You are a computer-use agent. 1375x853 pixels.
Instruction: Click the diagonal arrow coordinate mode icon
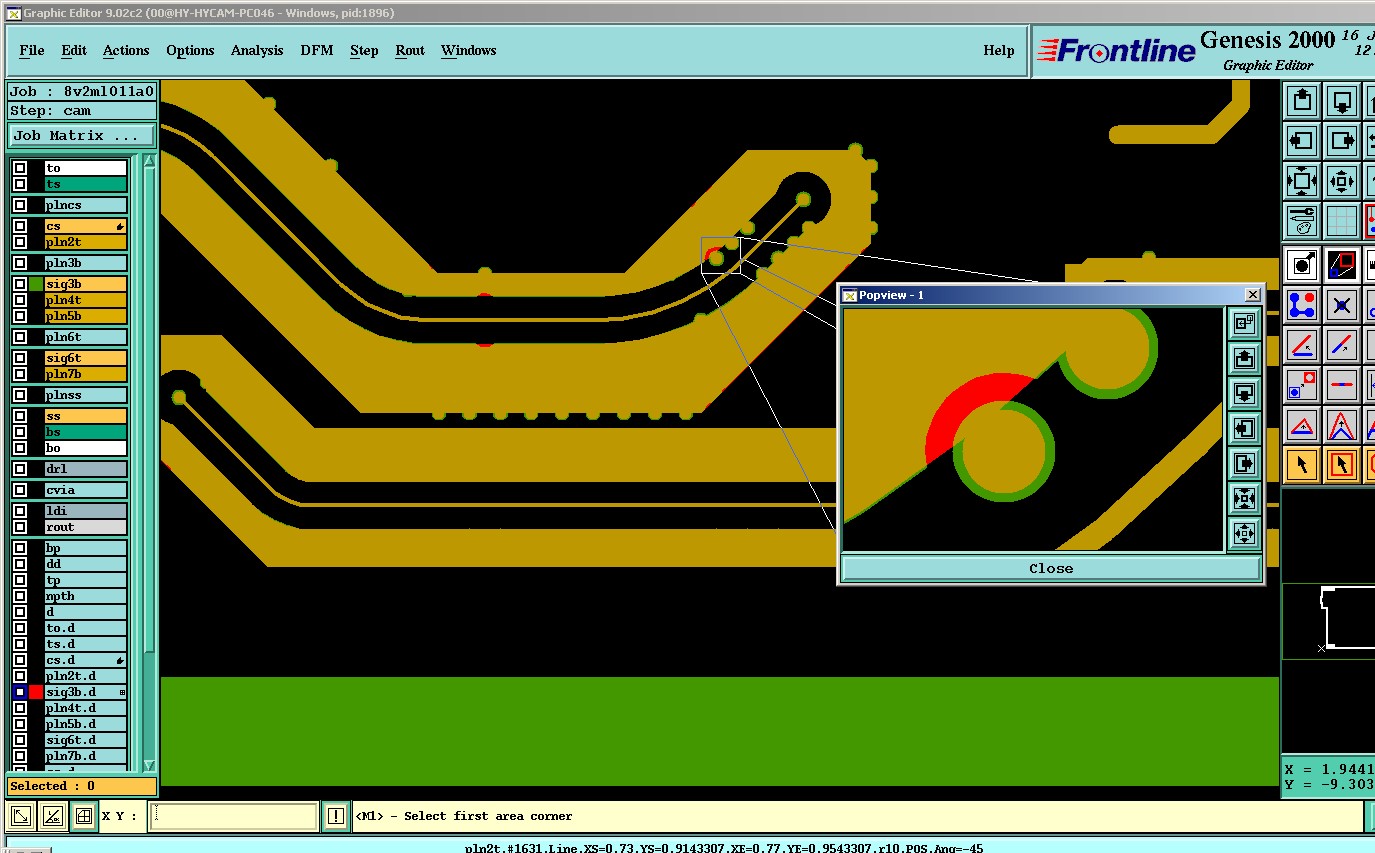[x=20, y=816]
